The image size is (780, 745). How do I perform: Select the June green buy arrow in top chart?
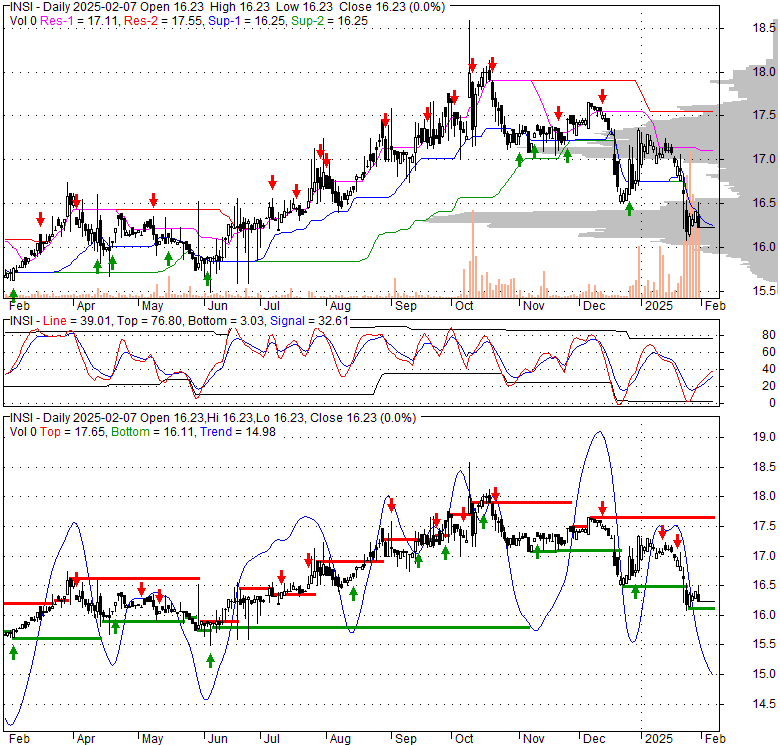[x=207, y=279]
